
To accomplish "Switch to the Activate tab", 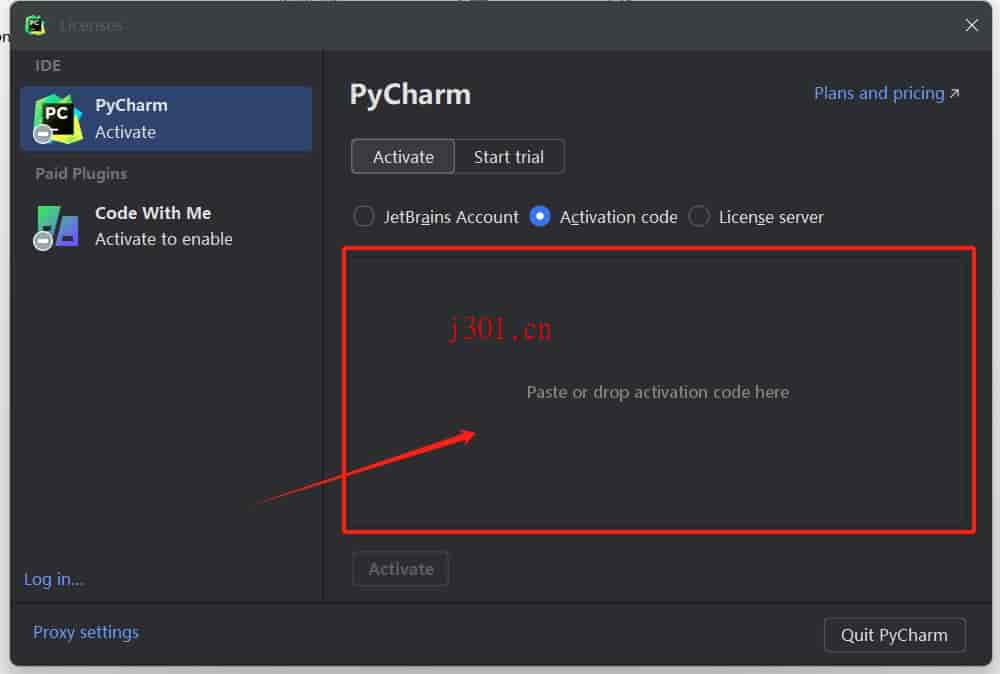I will (x=403, y=156).
